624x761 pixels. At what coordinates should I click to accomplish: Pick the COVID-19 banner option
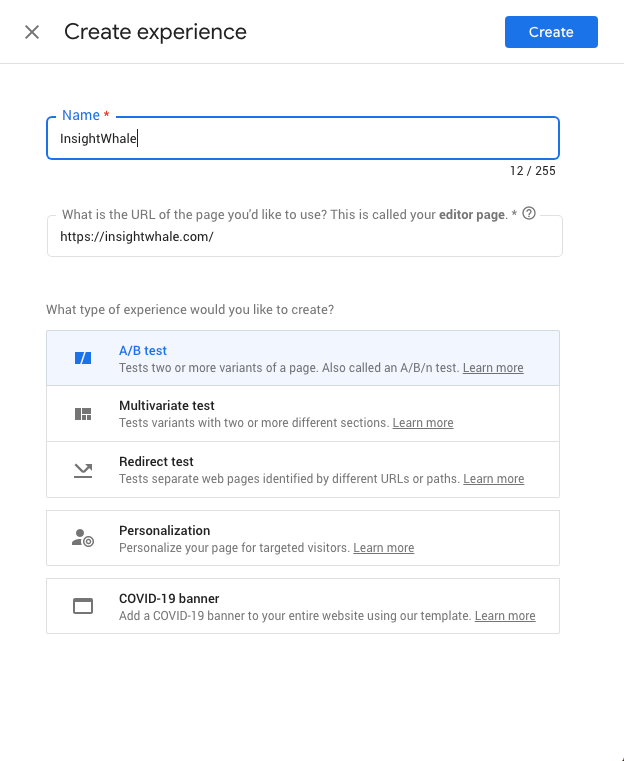303,606
